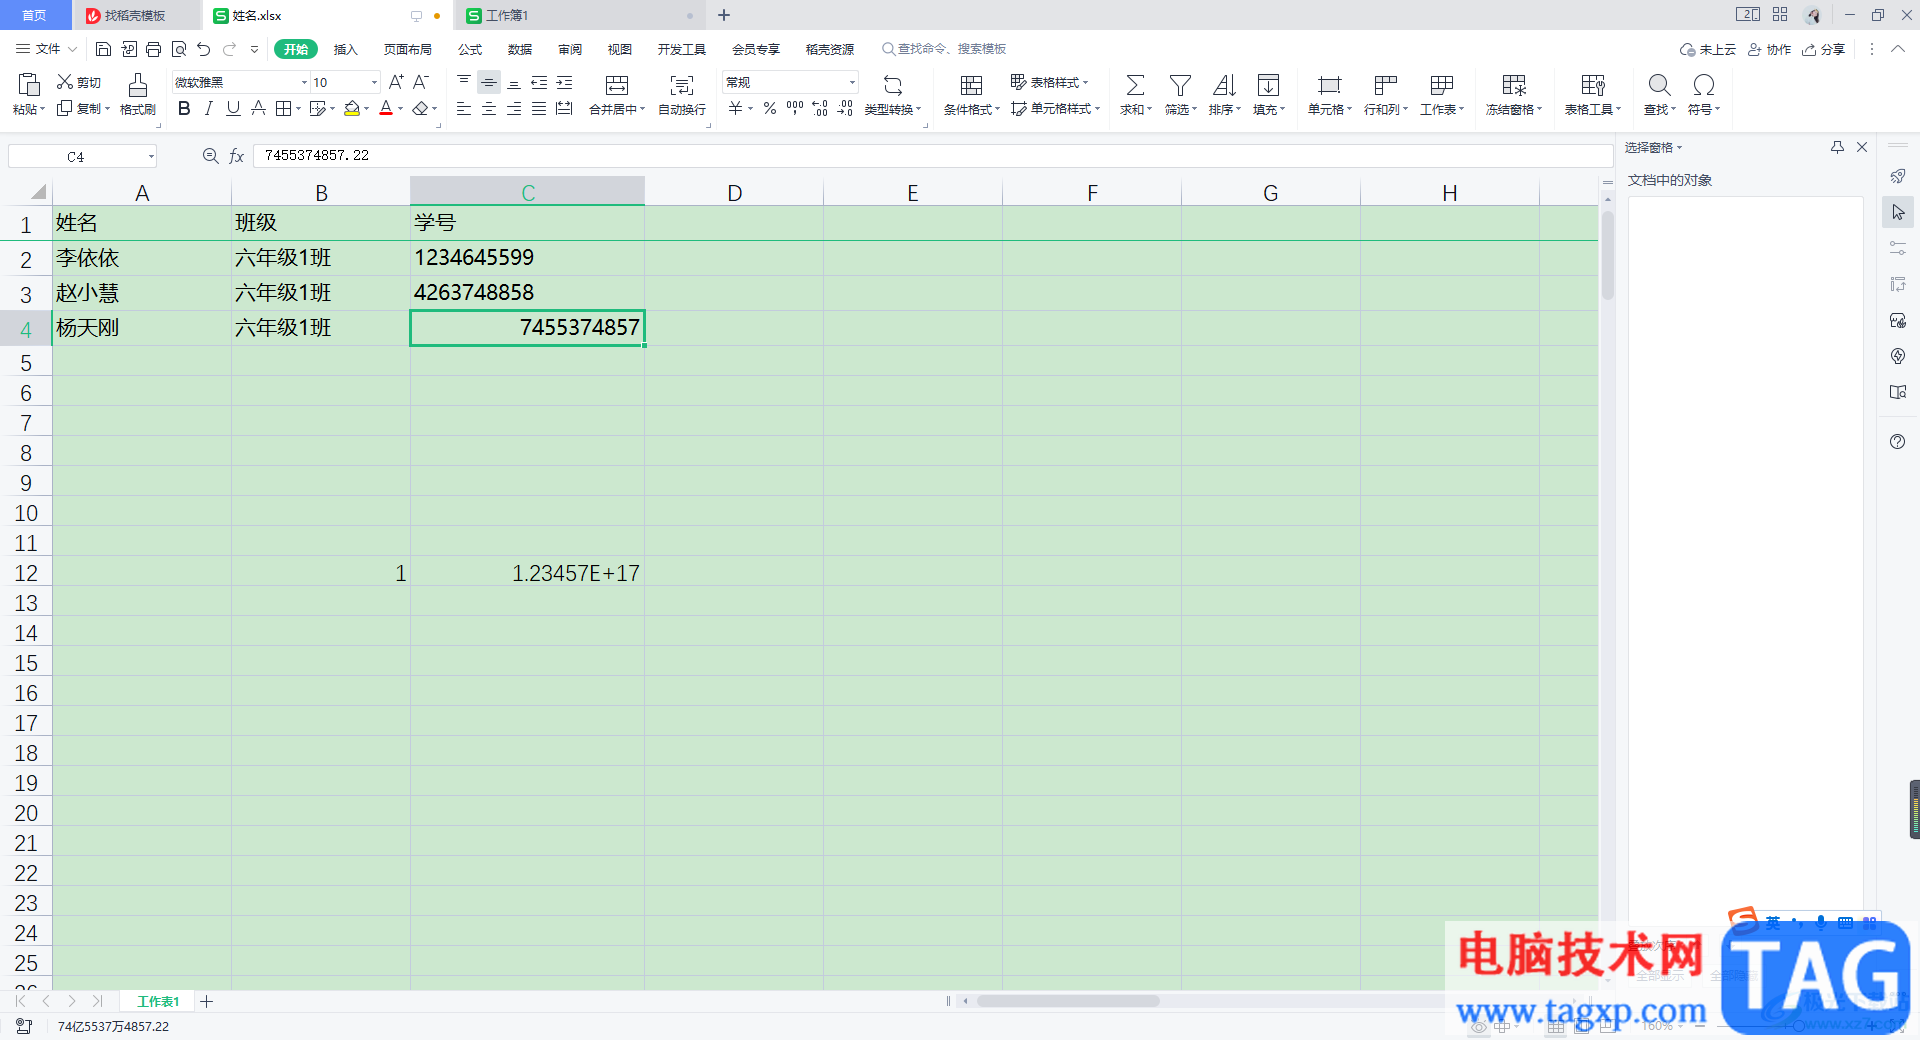The width and height of the screenshot is (1920, 1040).
Task: Open the 插入 ribbon tab
Action: (345, 49)
